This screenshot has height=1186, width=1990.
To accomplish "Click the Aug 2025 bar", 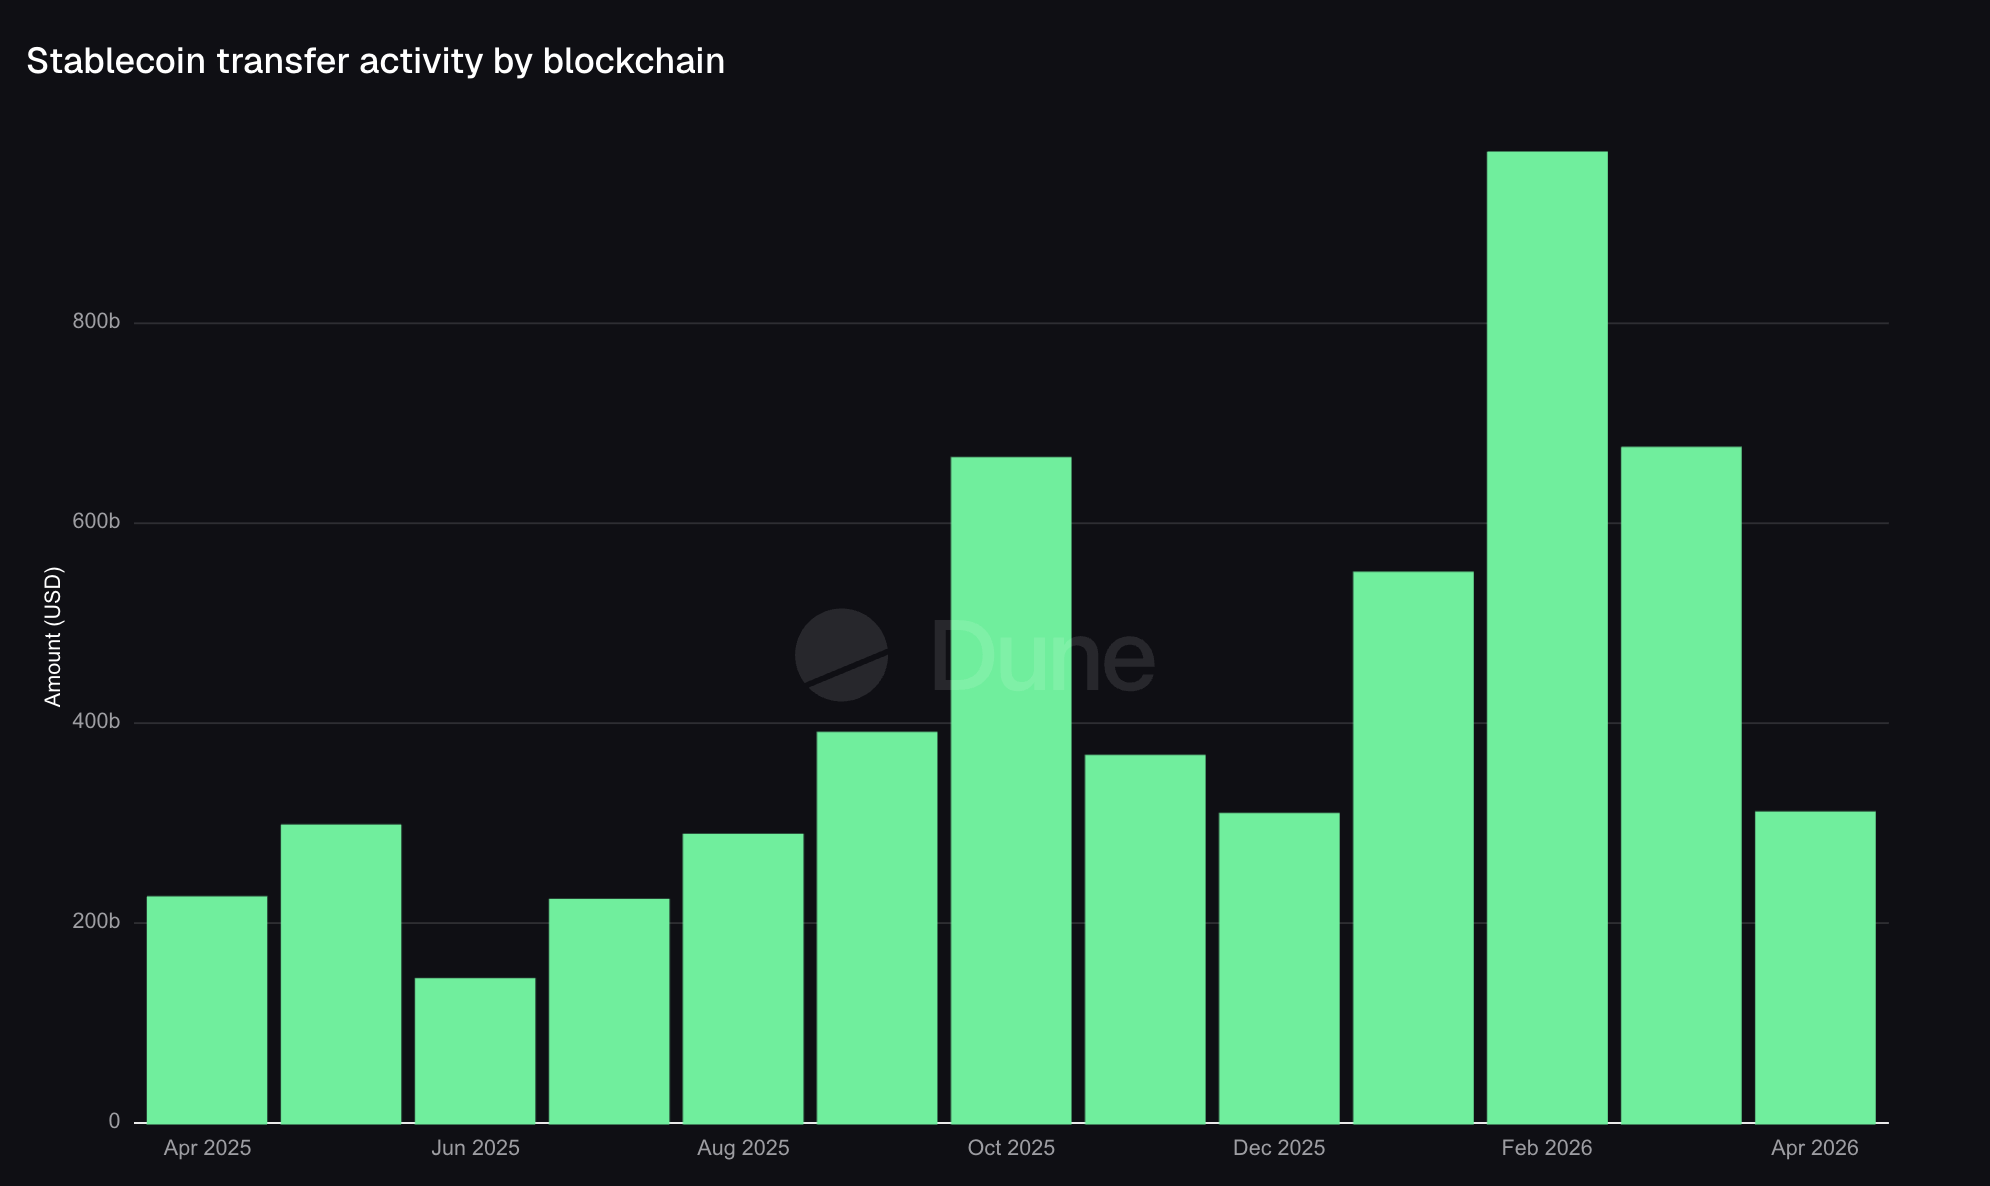I will 743,978.
